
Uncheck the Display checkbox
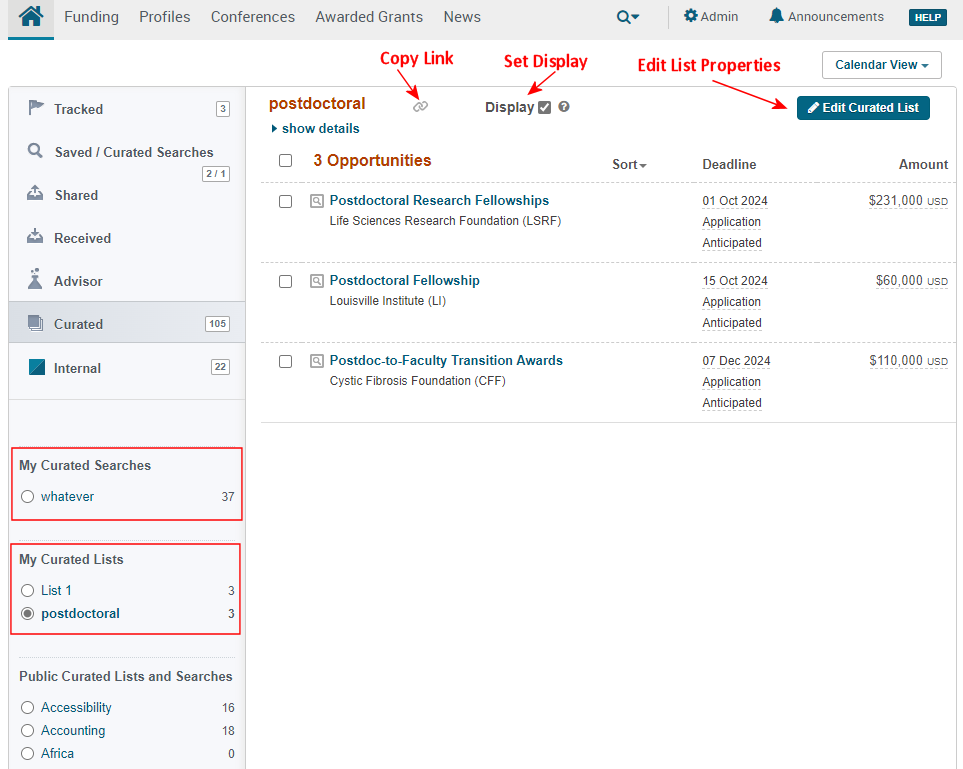tap(544, 107)
